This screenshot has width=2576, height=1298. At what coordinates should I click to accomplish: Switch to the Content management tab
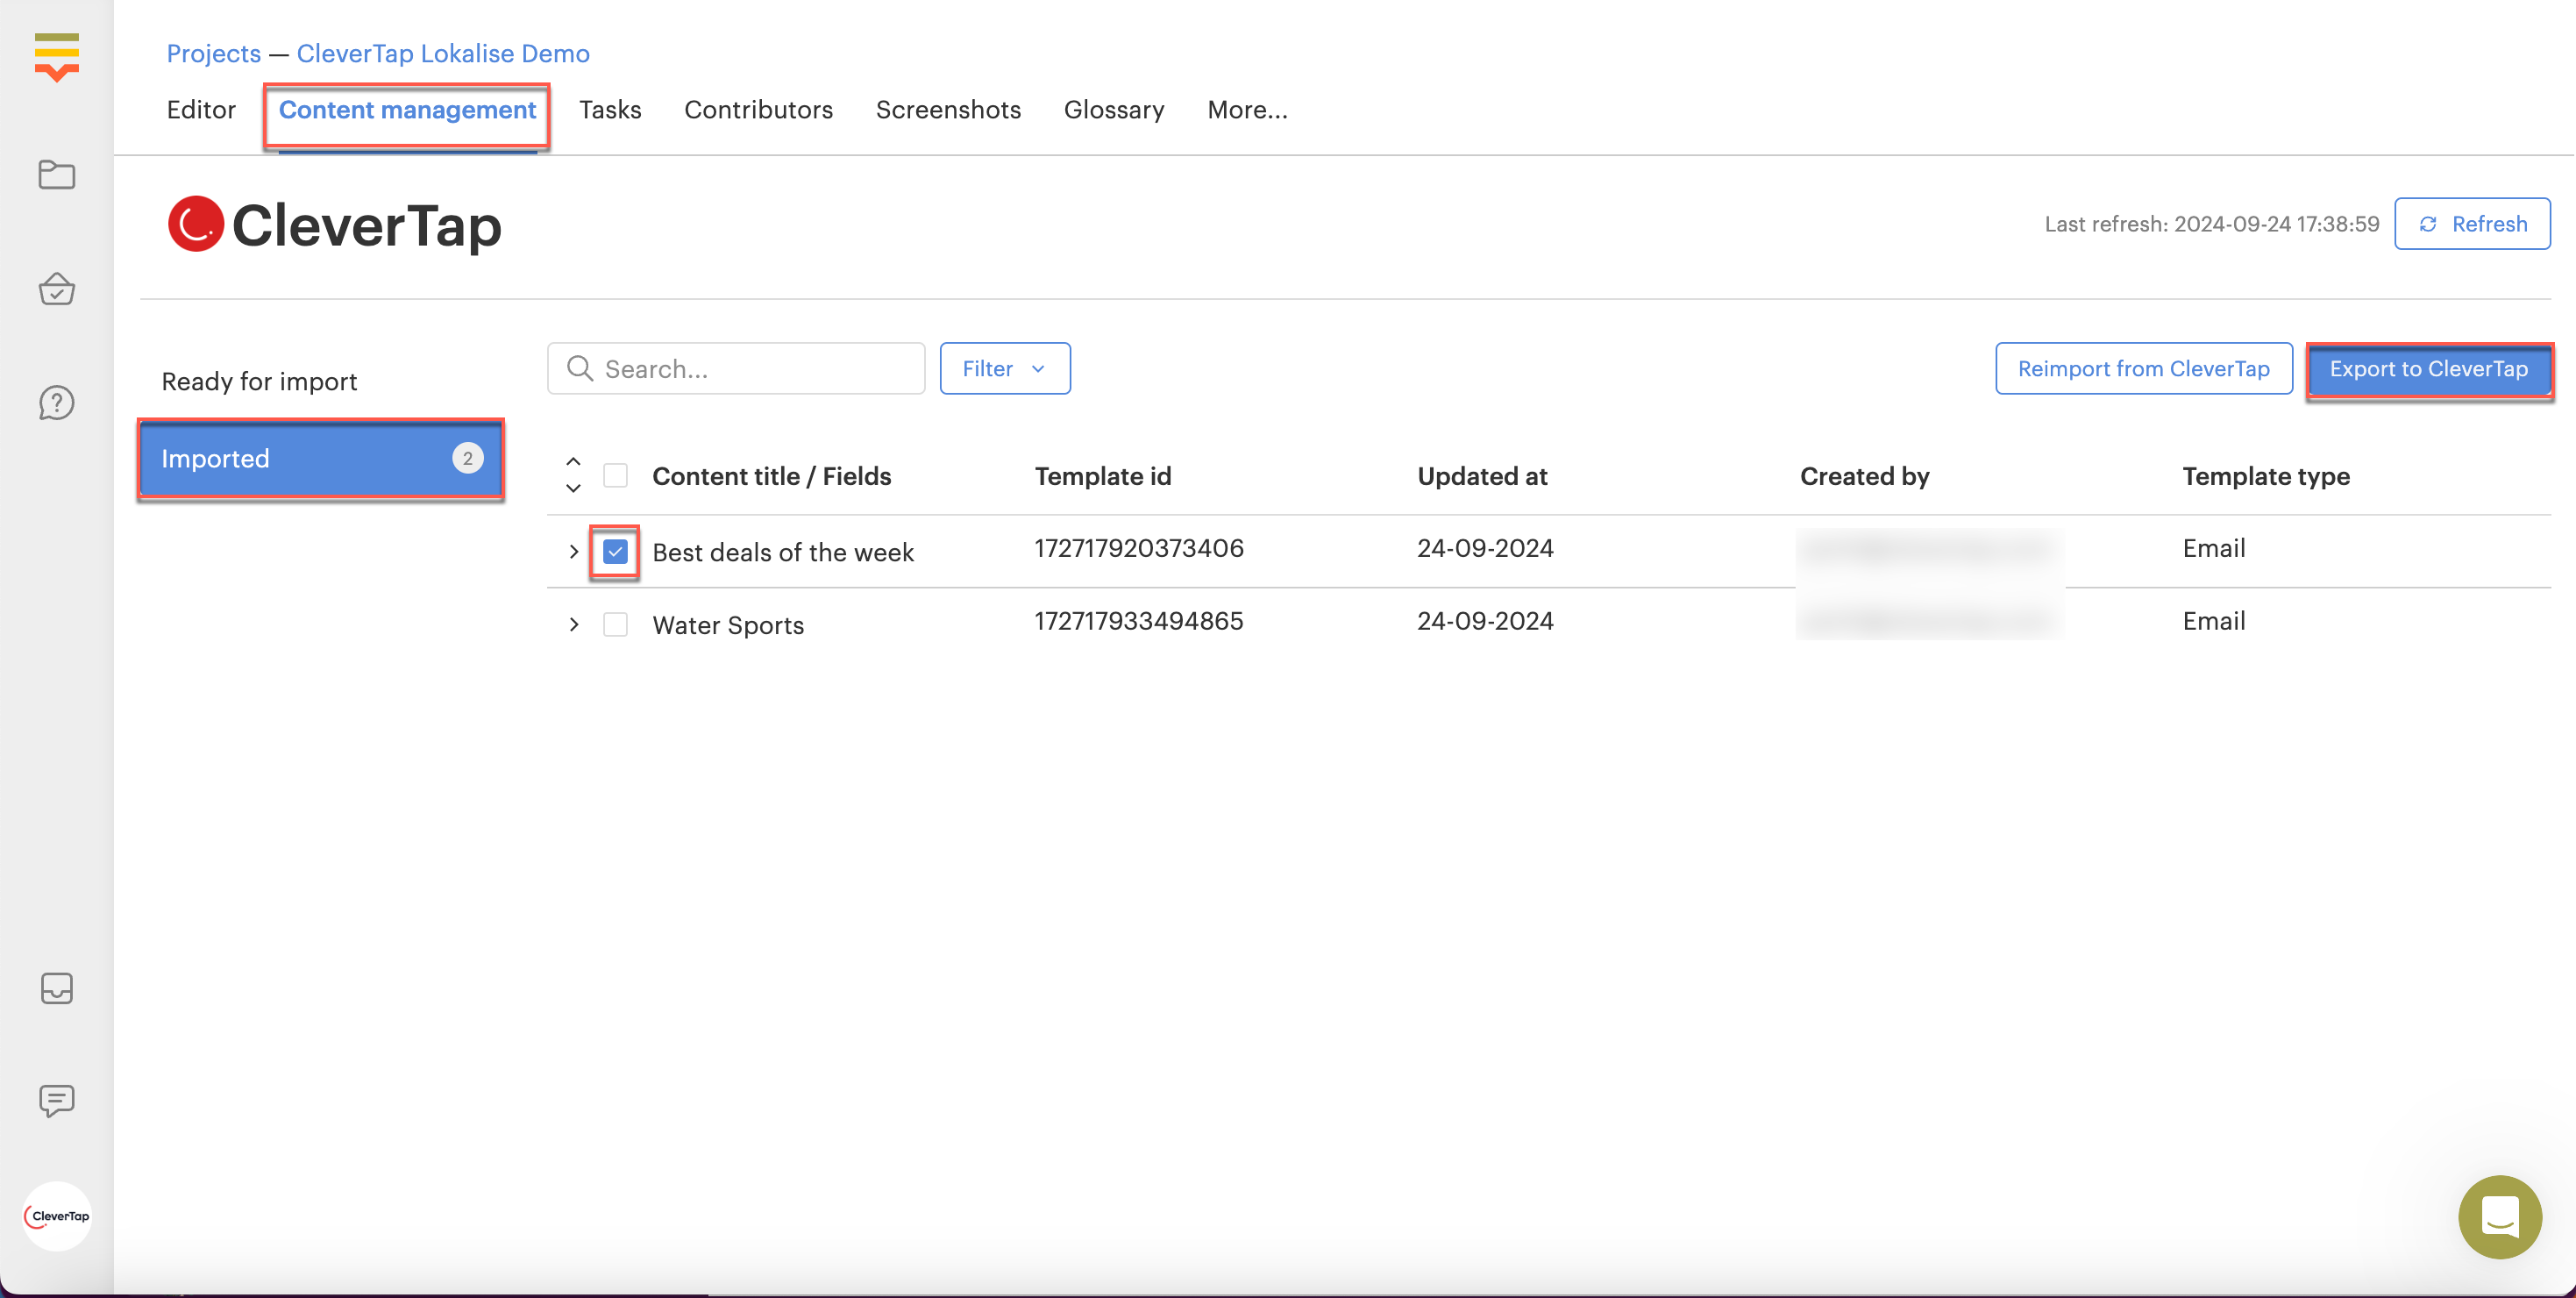pos(407,110)
